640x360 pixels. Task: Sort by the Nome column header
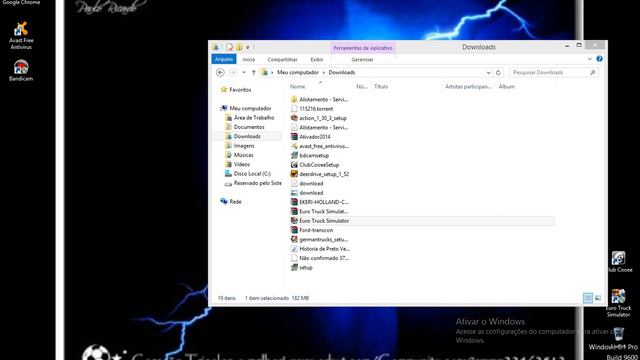[297, 87]
